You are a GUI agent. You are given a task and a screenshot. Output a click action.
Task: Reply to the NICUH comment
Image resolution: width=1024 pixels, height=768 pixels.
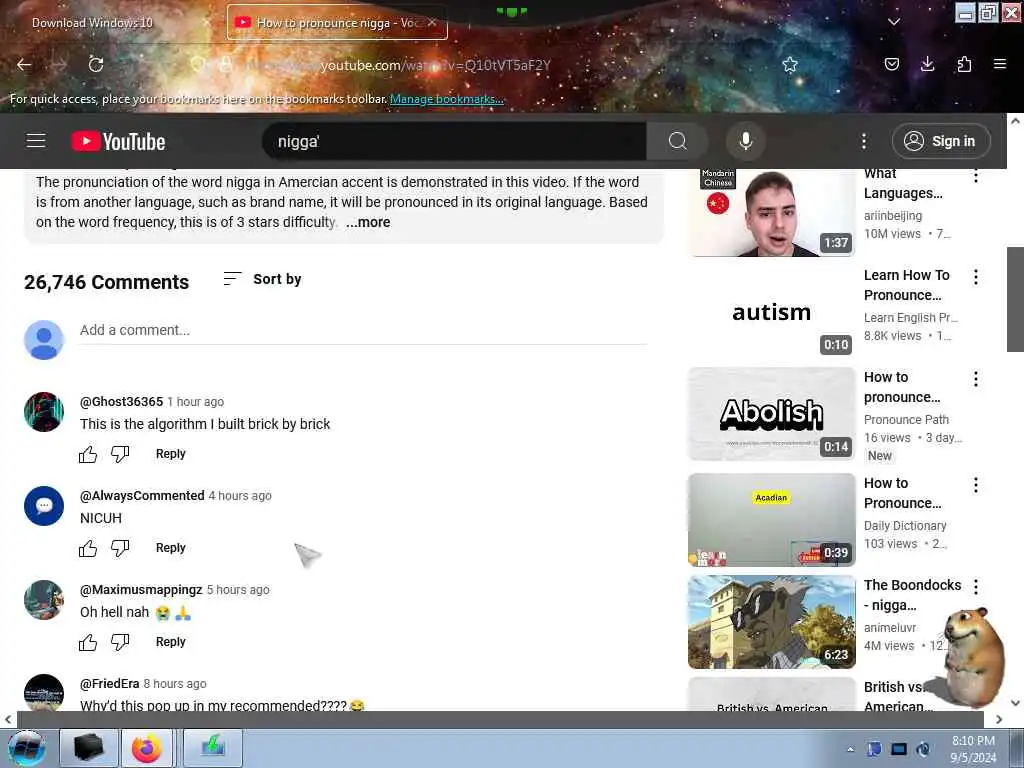(170, 548)
